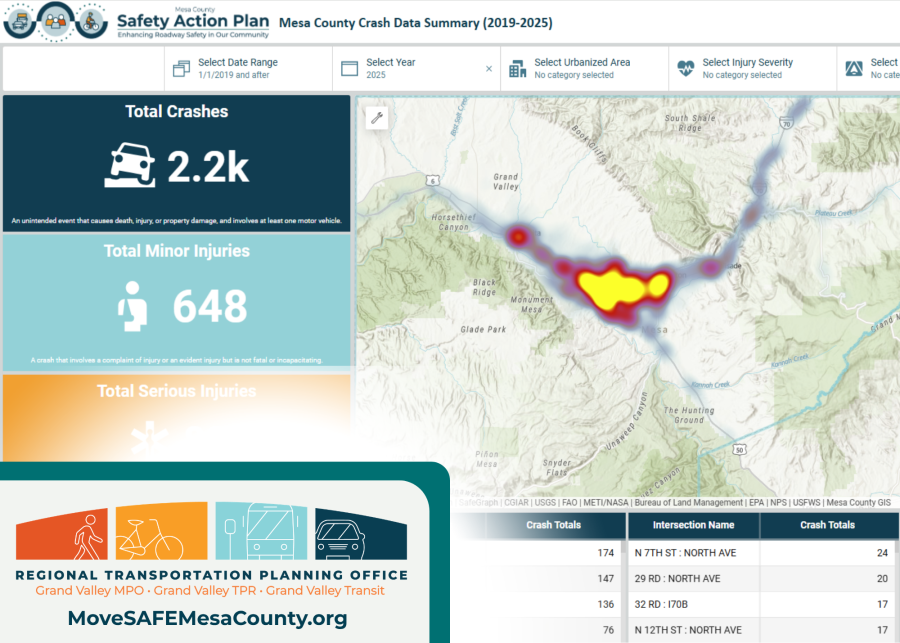Viewport: 900px width, 643px height.
Task: Click the 648 minor injuries value
Action: click(x=210, y=307)
